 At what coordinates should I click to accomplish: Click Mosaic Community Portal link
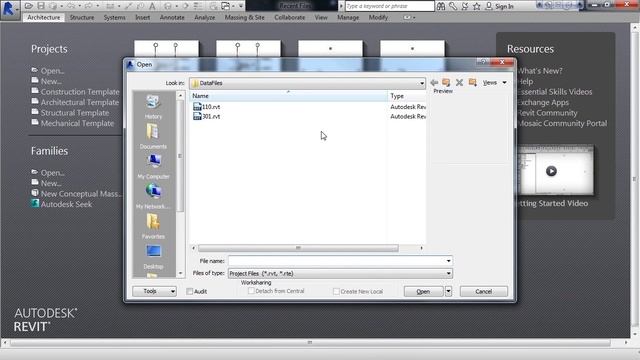coord(562,123)
